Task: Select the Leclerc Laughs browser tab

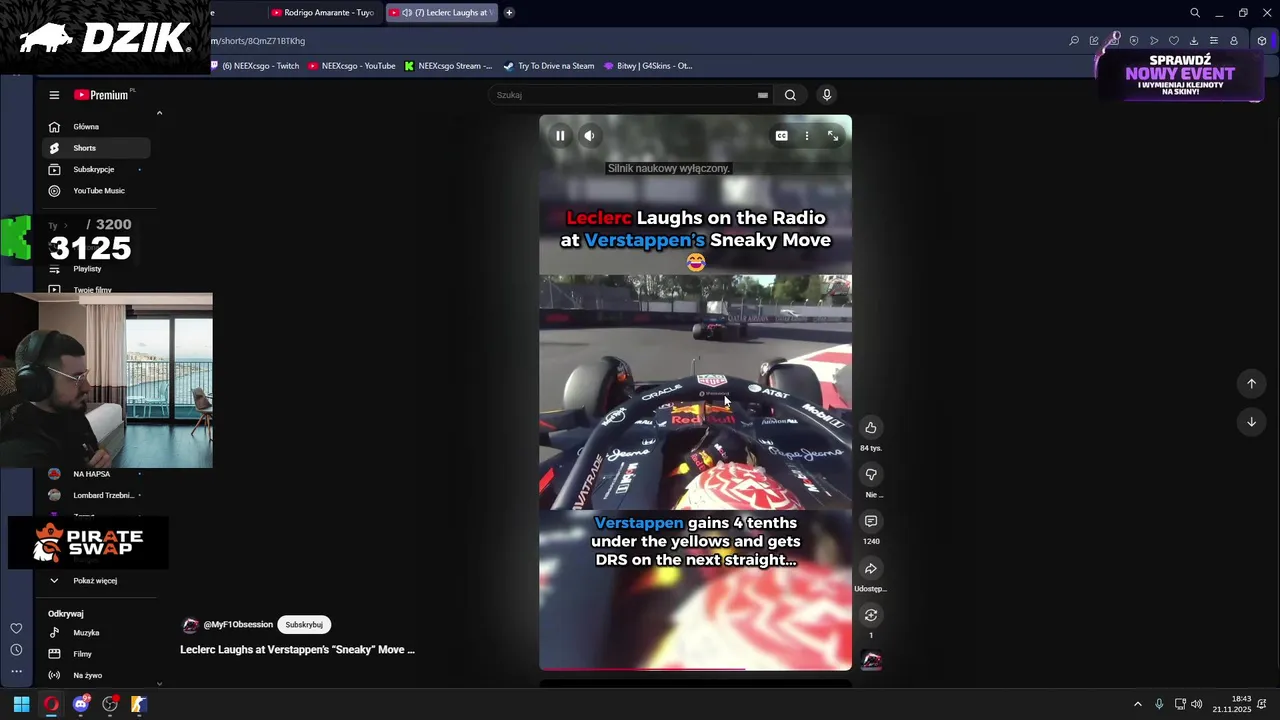Action: (440, 13)
